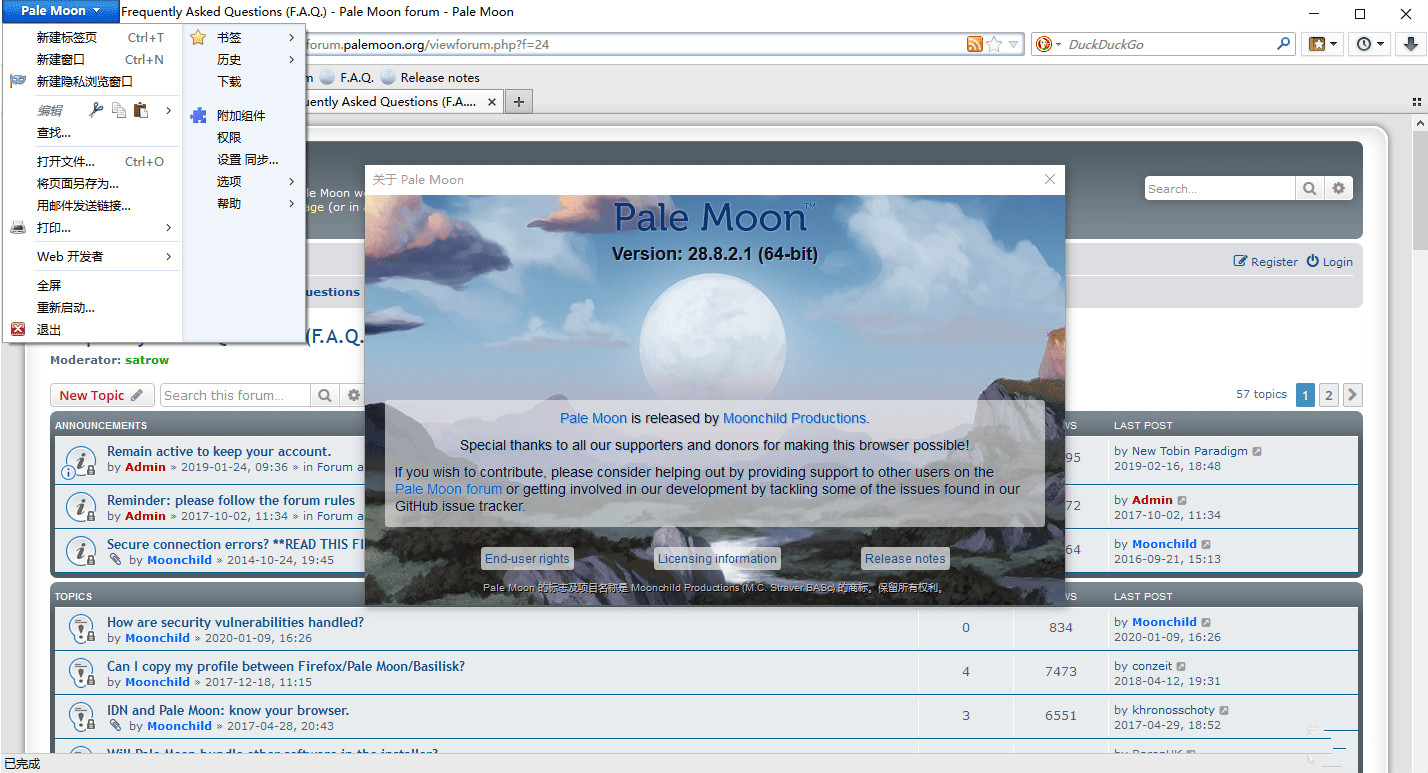1428x773 pixels.
Task: Click the Release notes button in About dialog
Action: point(905,559)
